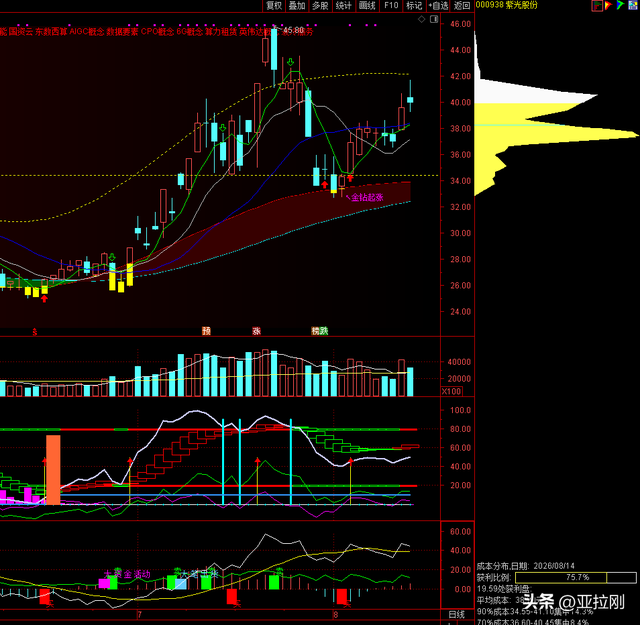Select the first chip distribution mode icon
Image resolution: width=640 pixels, height=625 pixels.
pos(597,5)
